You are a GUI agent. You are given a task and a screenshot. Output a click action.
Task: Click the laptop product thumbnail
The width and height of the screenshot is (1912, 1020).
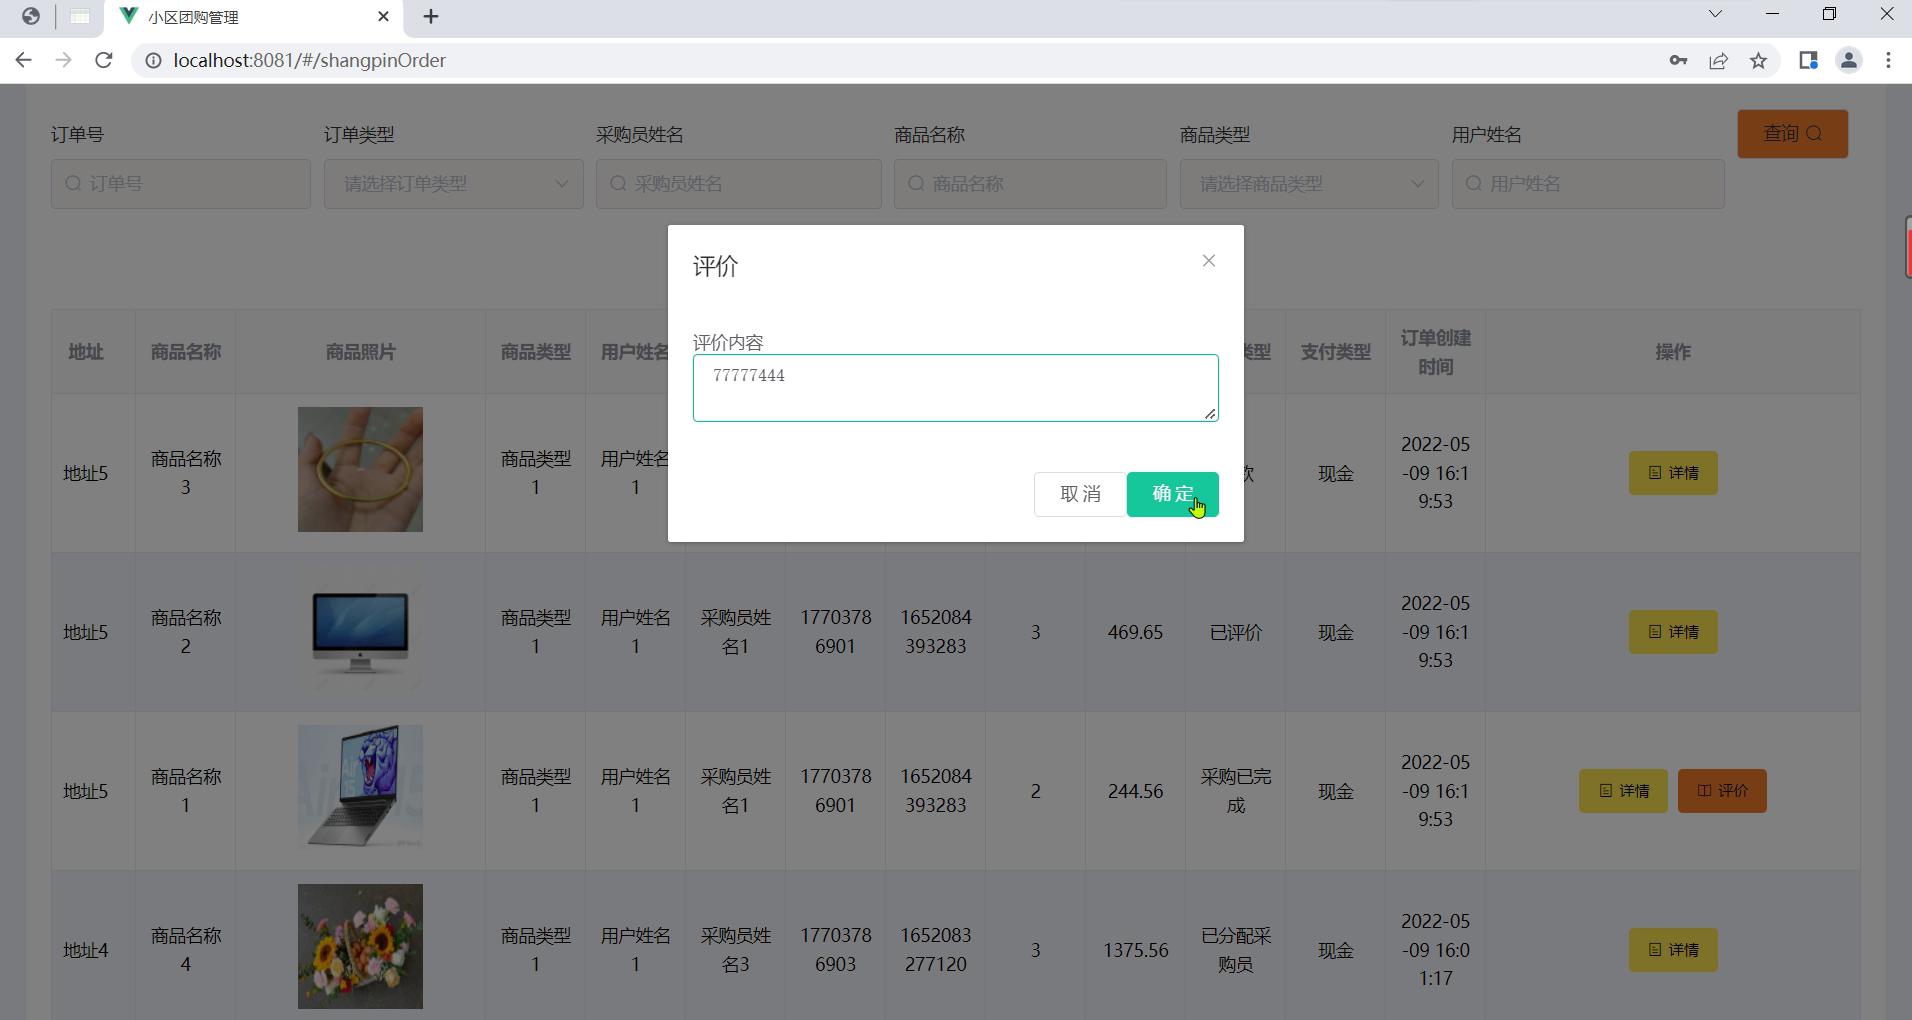(x=360, y=787)
